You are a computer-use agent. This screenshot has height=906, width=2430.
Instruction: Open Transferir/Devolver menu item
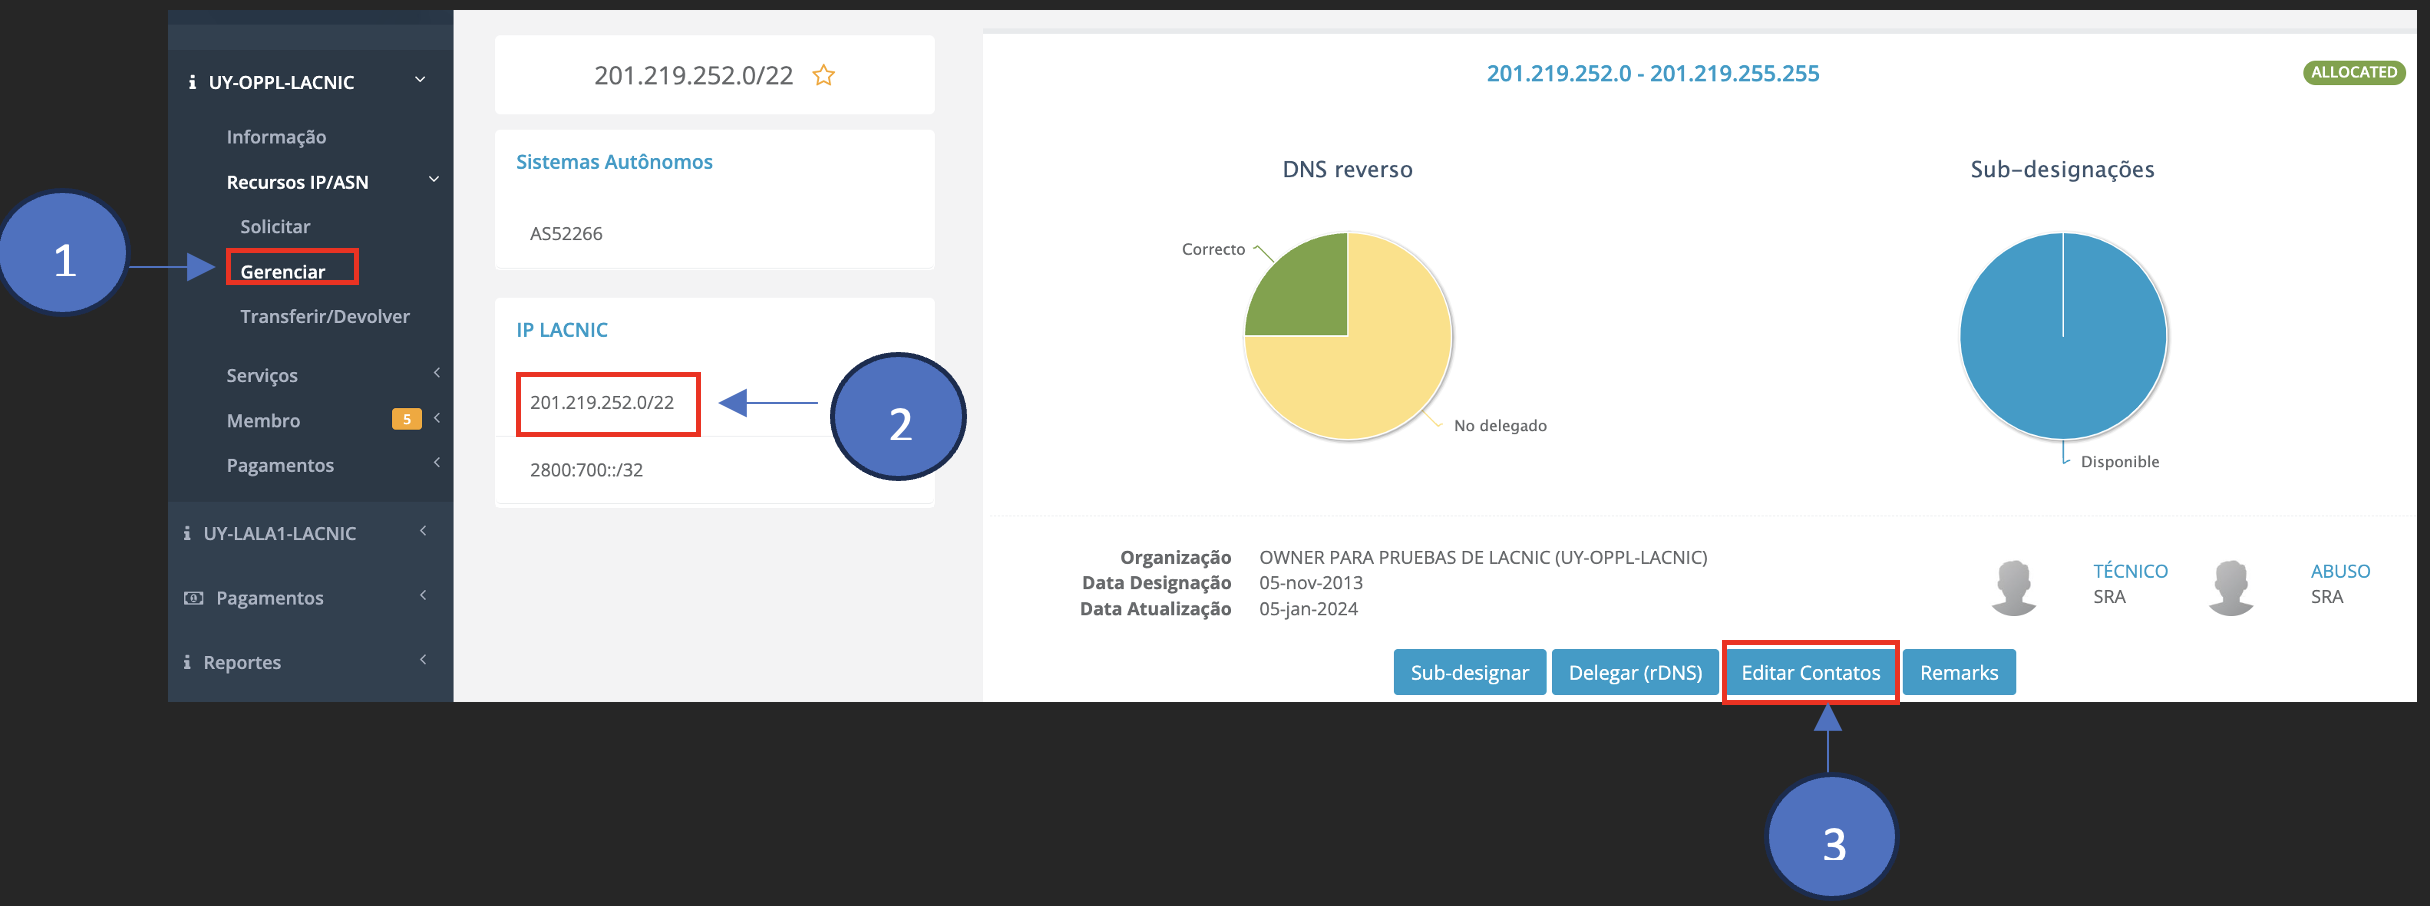[x=325, y=317]
